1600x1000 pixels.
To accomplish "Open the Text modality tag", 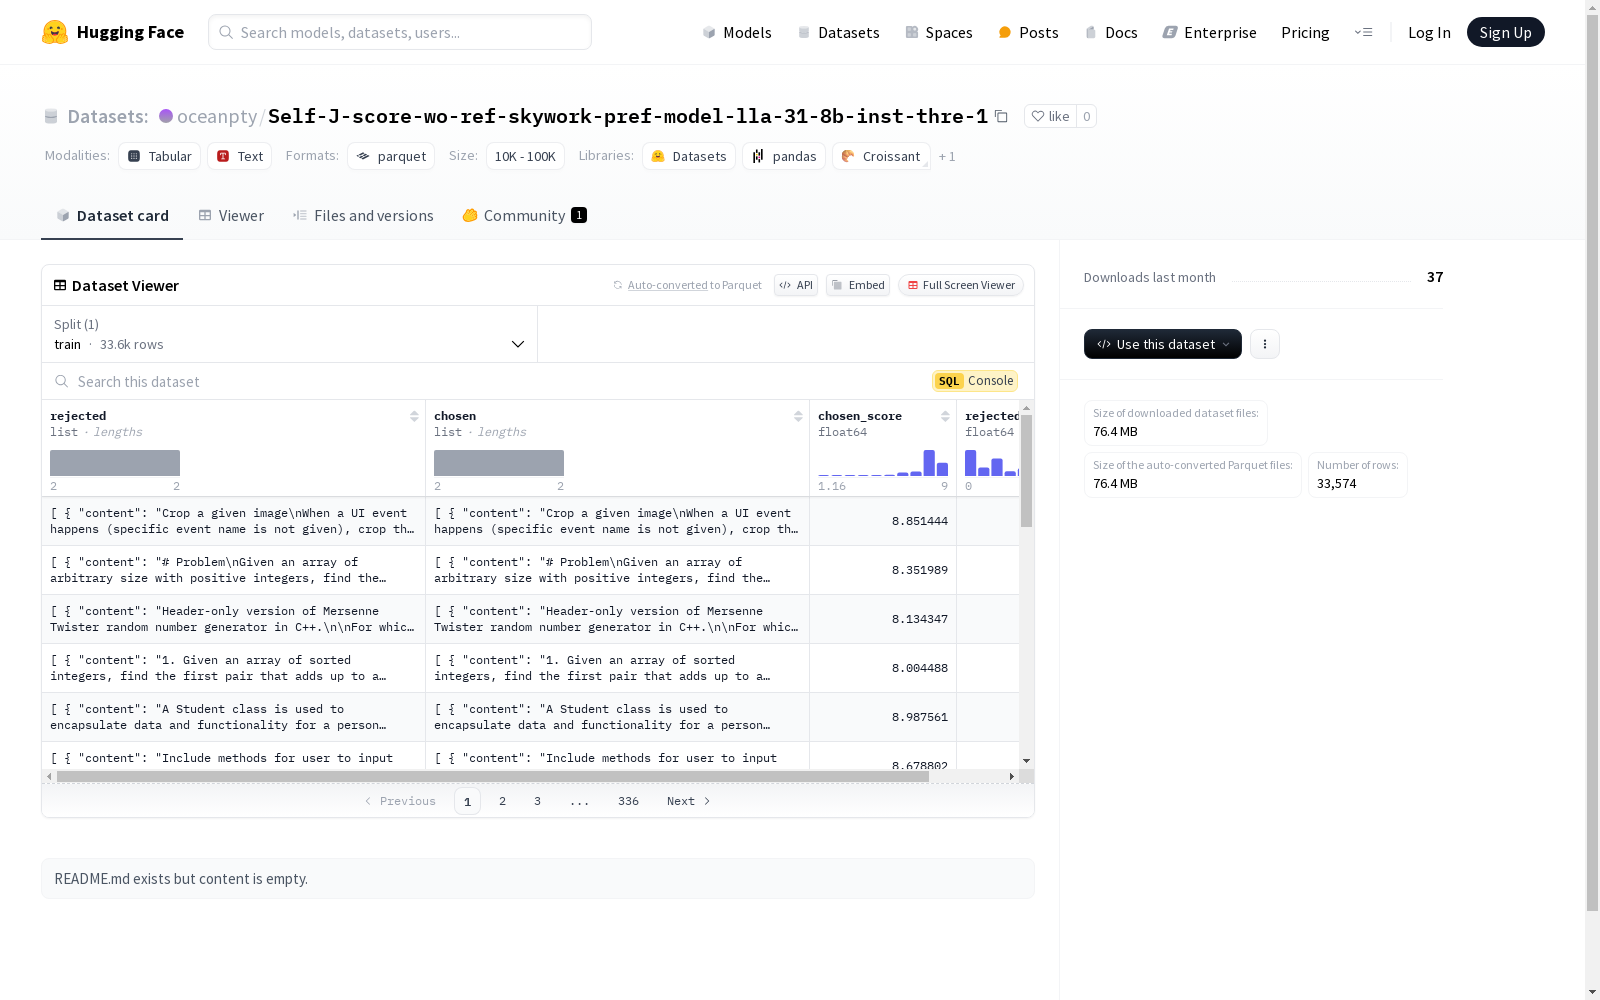I will click(x=240, y=156).
